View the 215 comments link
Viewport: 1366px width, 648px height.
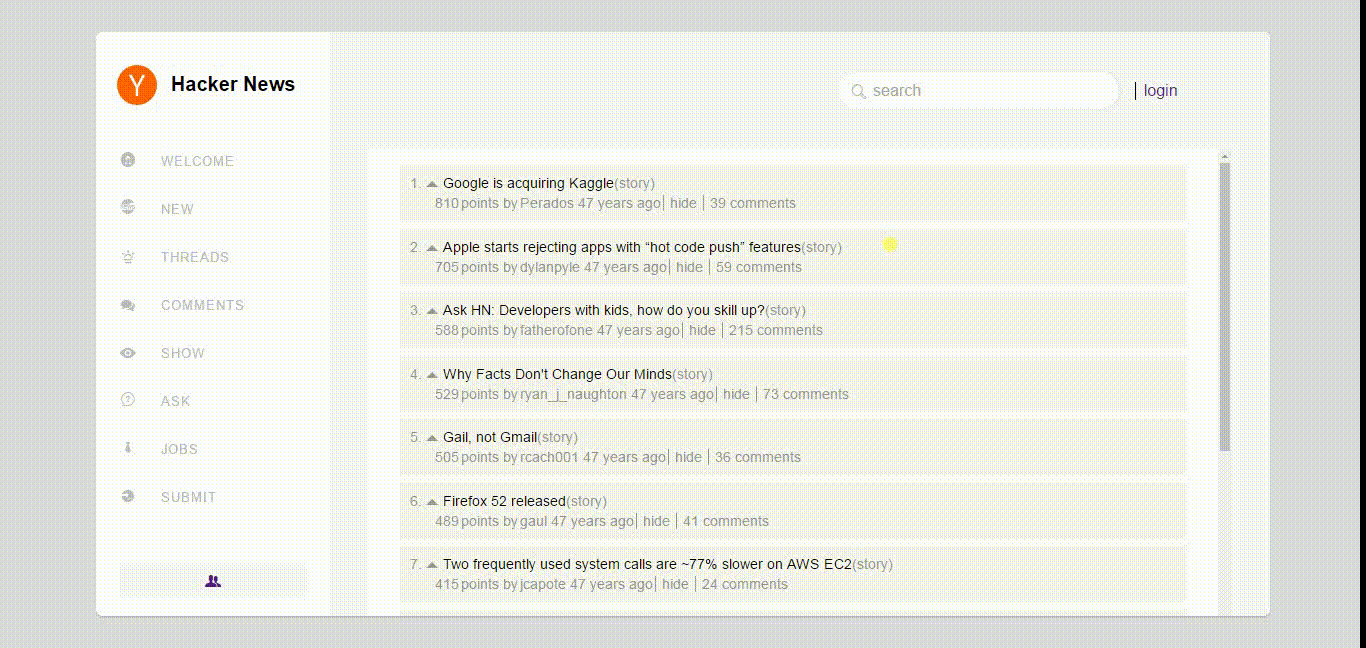point(776,330)
